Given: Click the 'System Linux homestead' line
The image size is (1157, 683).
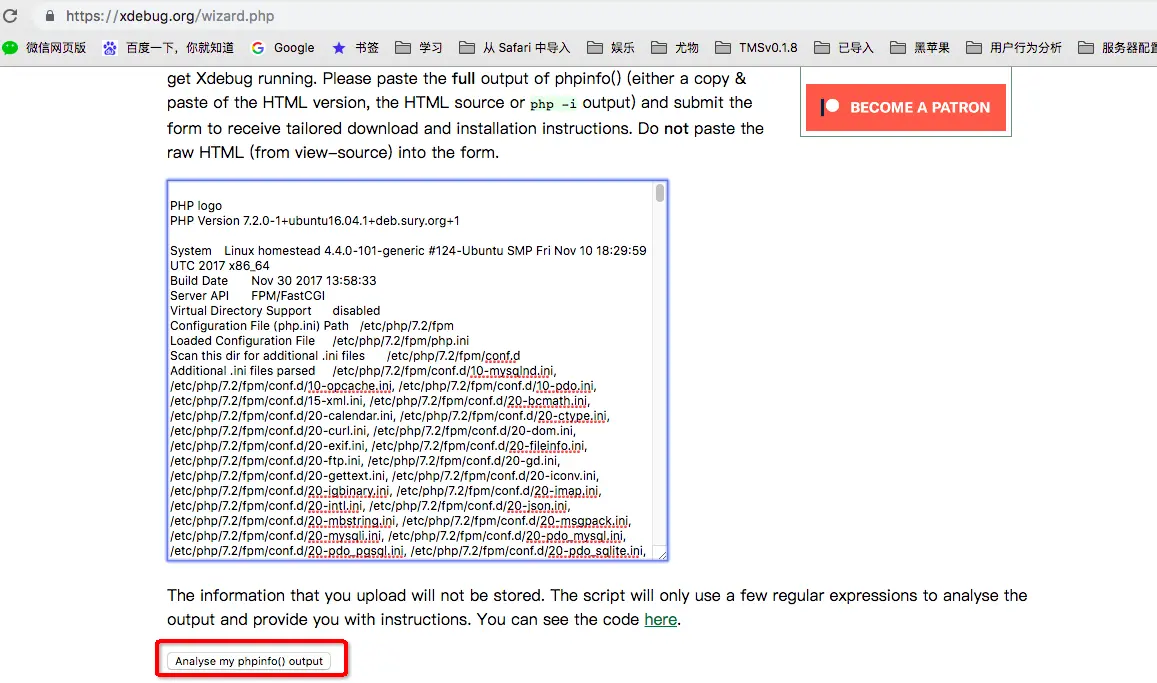Looking at the screenshot, I should pyautogui.click(x=408, y=258).
